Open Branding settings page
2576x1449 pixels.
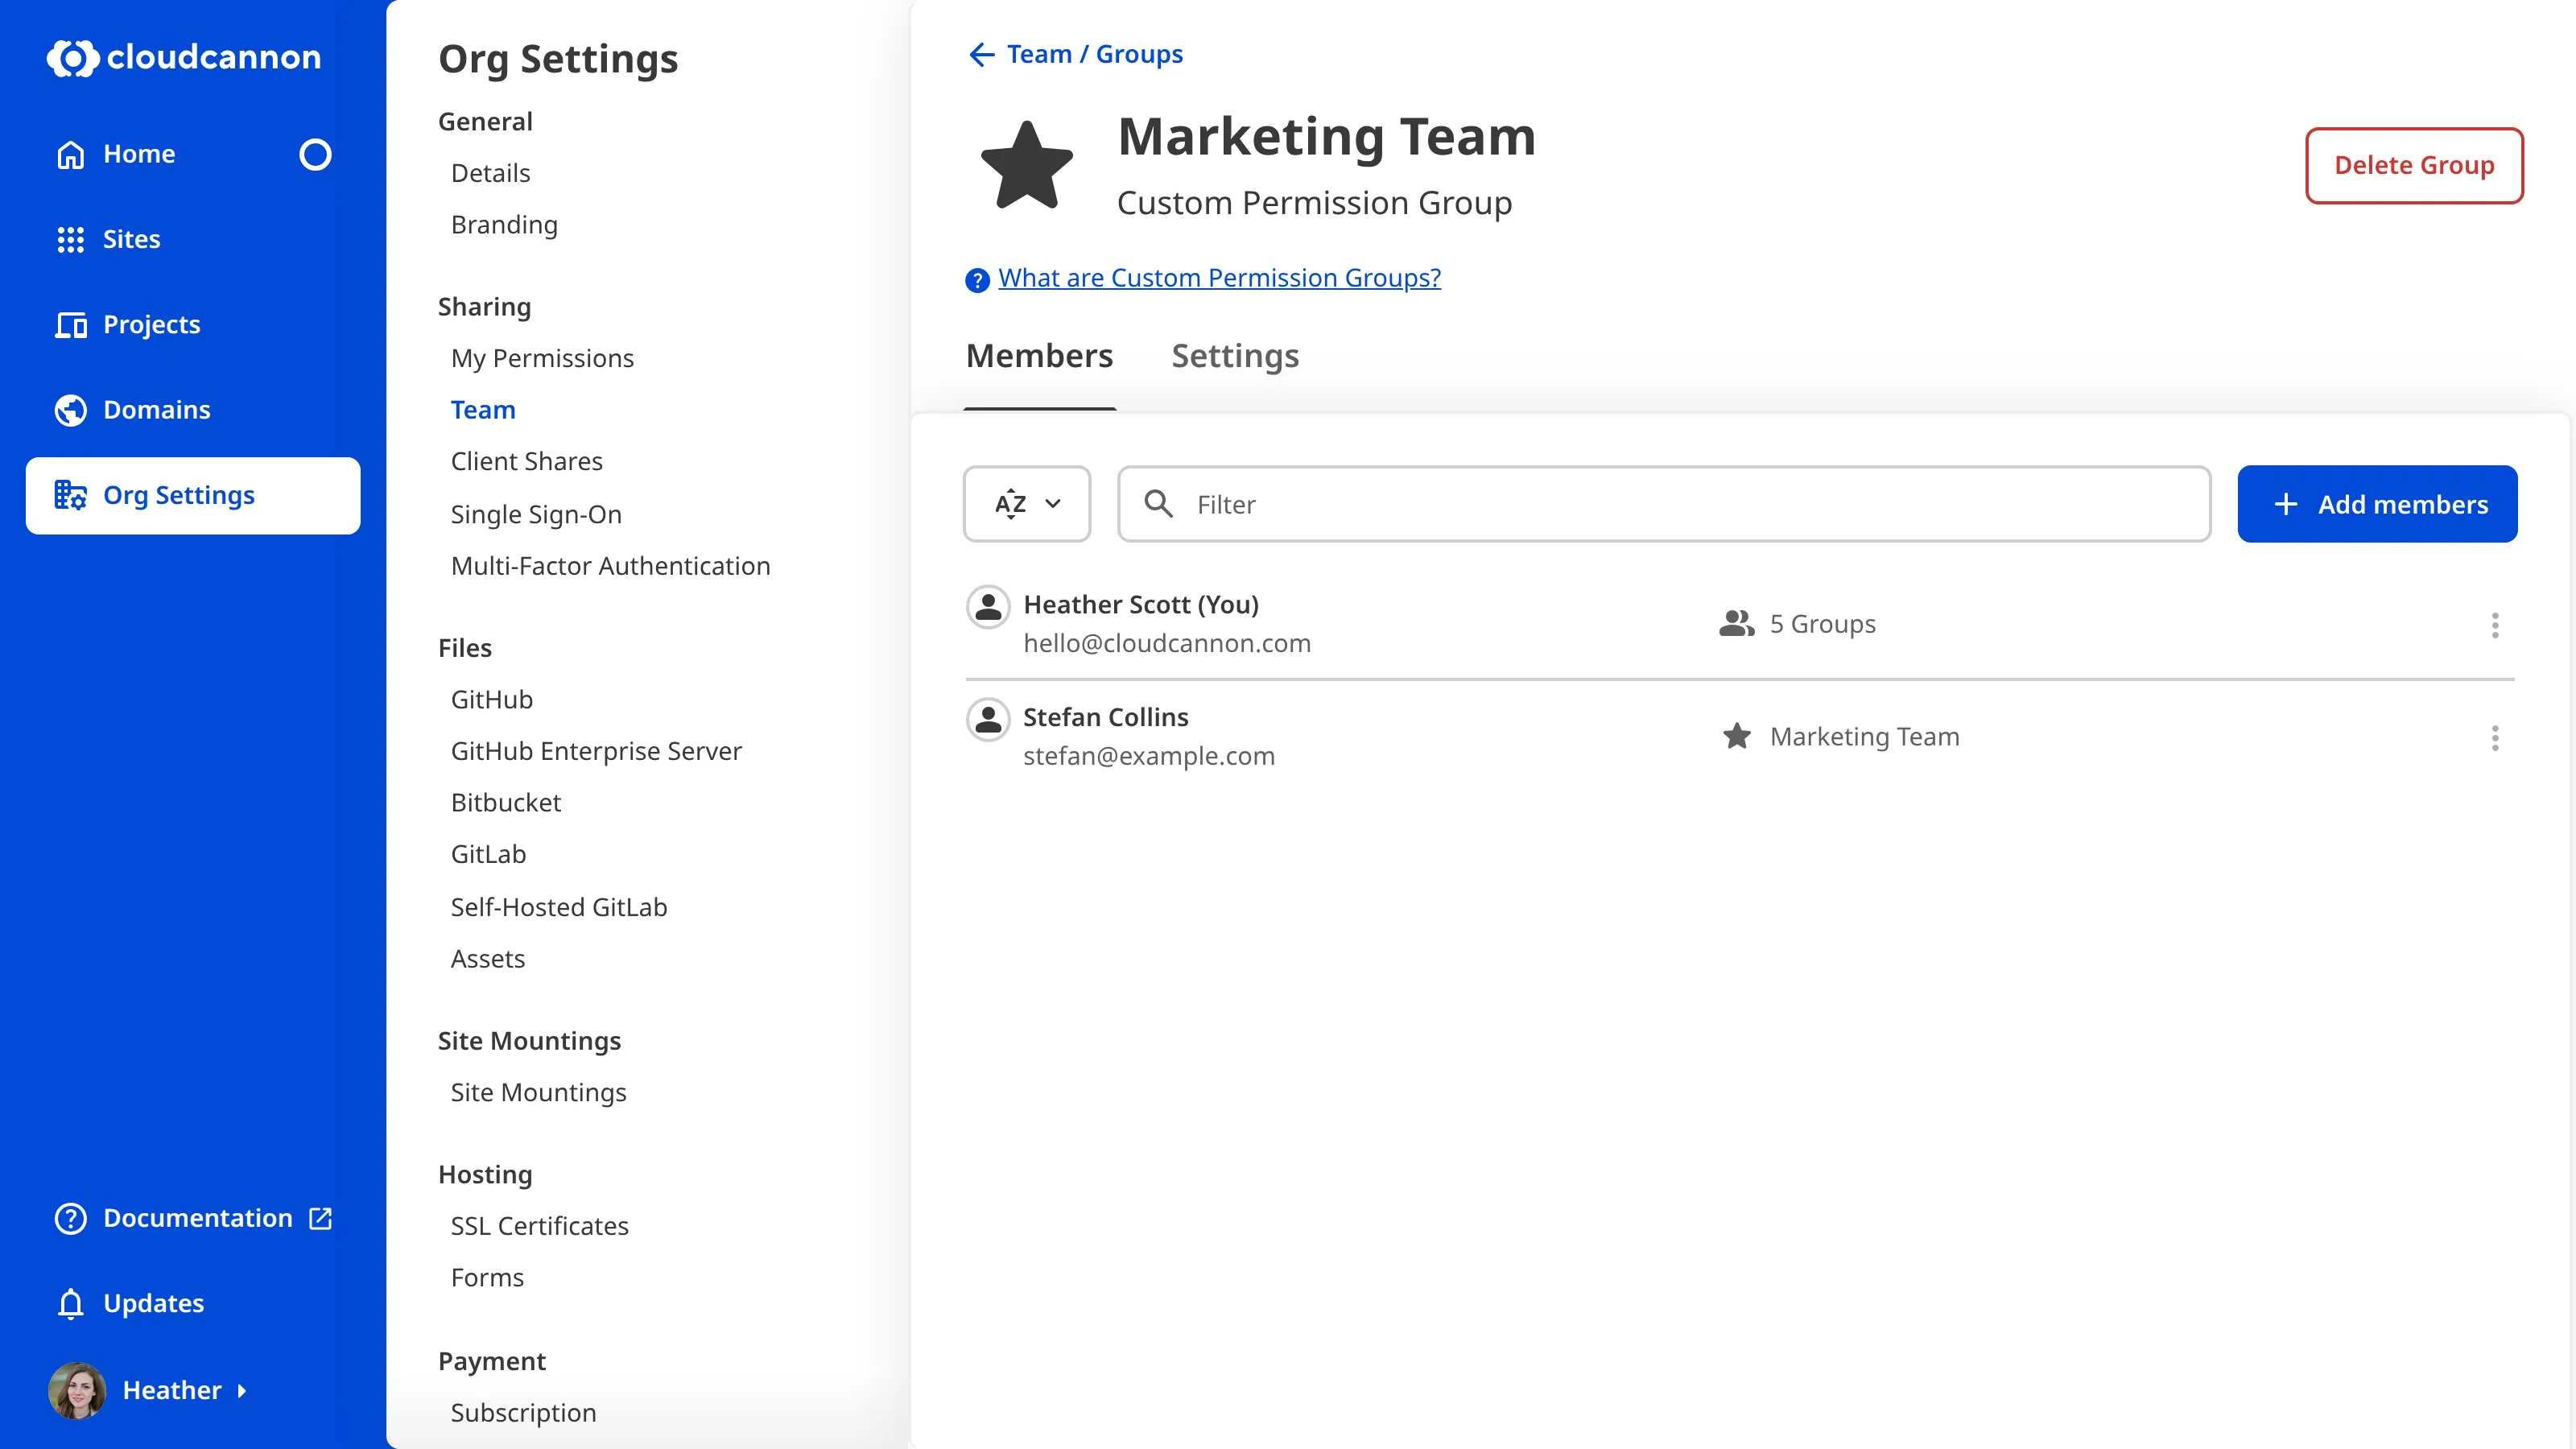pyautogui.click(x=504, y=225)
